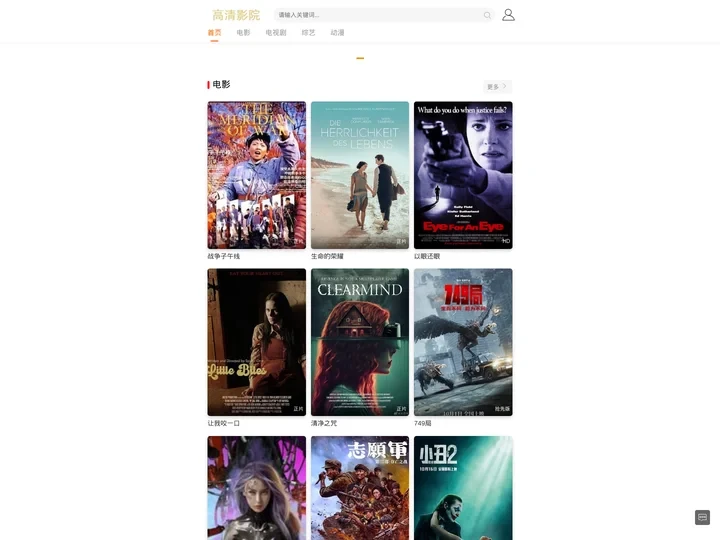720x540 pixels.
Task: Open the 志愿军 movie poster
Action: click(x=360, y=488)
